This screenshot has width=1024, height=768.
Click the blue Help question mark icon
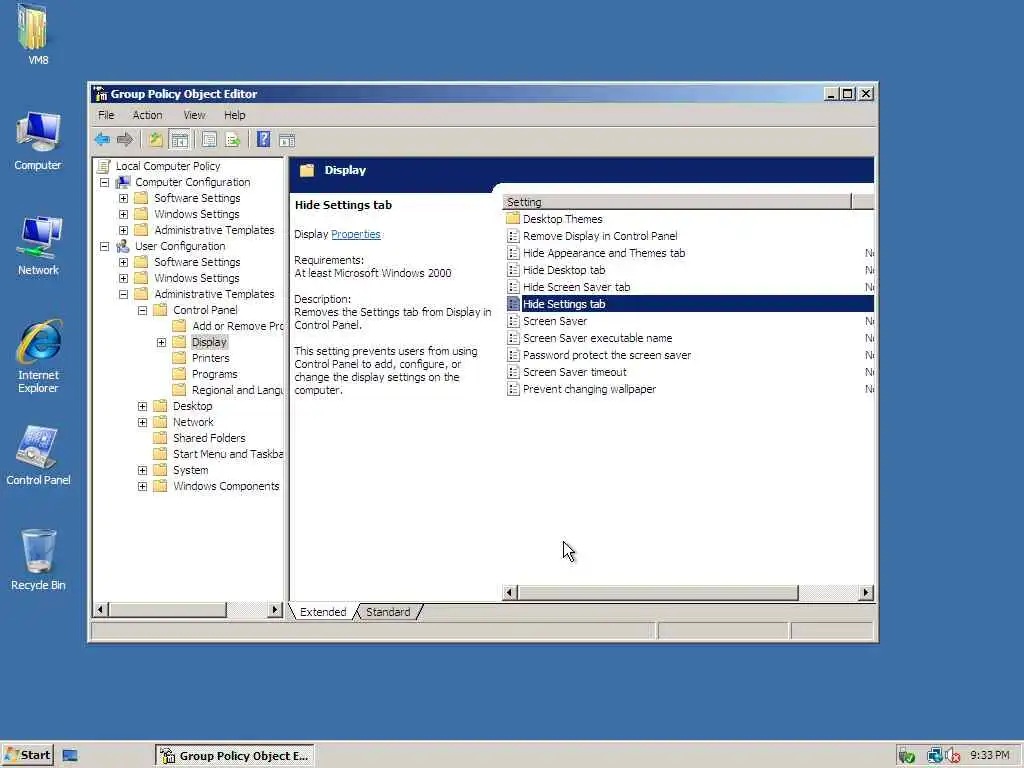[263, 139]
